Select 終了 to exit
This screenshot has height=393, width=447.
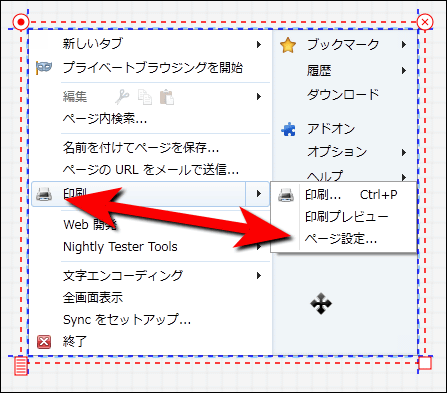point(75,342)
